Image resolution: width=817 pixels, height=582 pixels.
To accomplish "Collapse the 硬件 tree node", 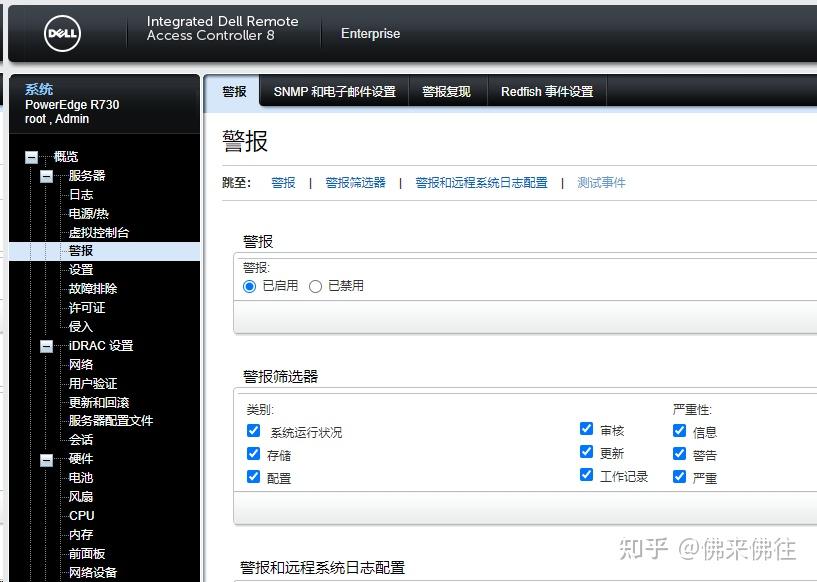I will click(x=46, y=460).
